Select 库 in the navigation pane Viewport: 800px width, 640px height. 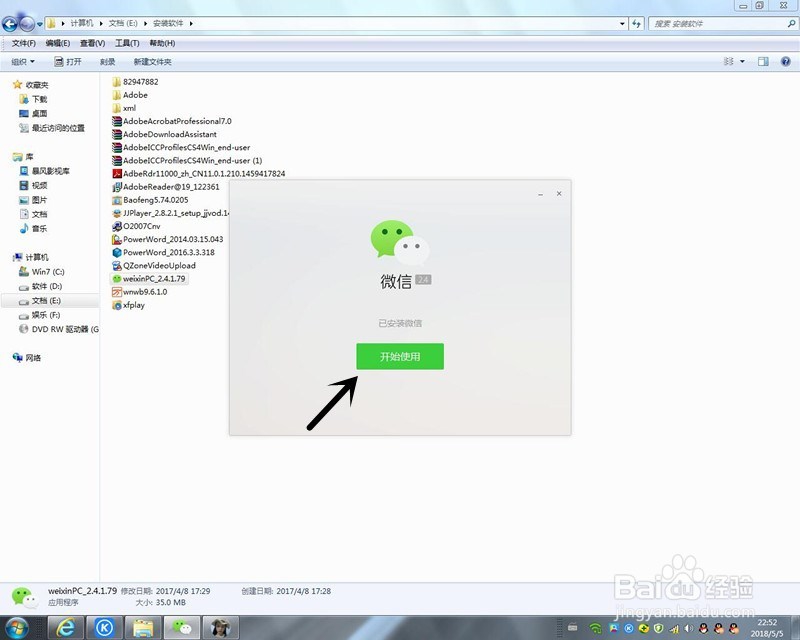tap(23, 157)
